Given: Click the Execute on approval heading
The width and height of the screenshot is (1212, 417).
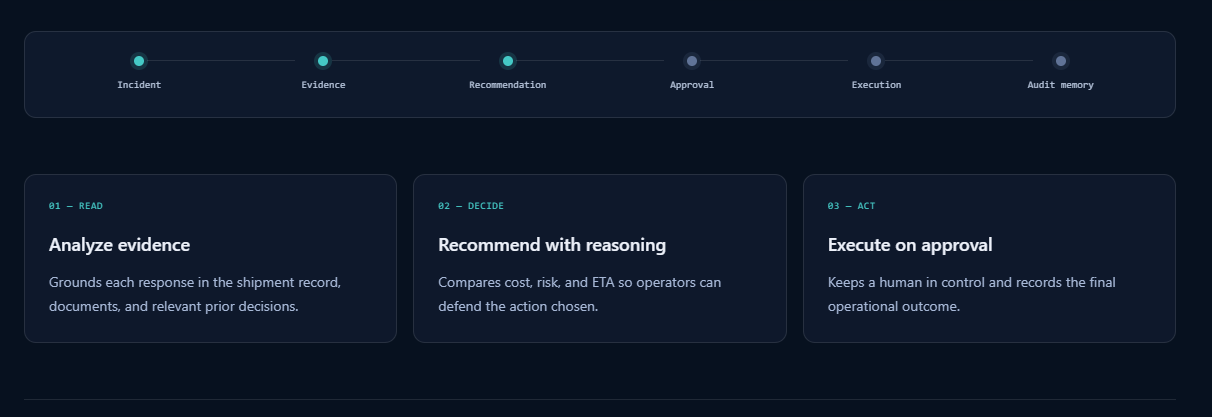Looking at the screenshot, I should point(910,245).
